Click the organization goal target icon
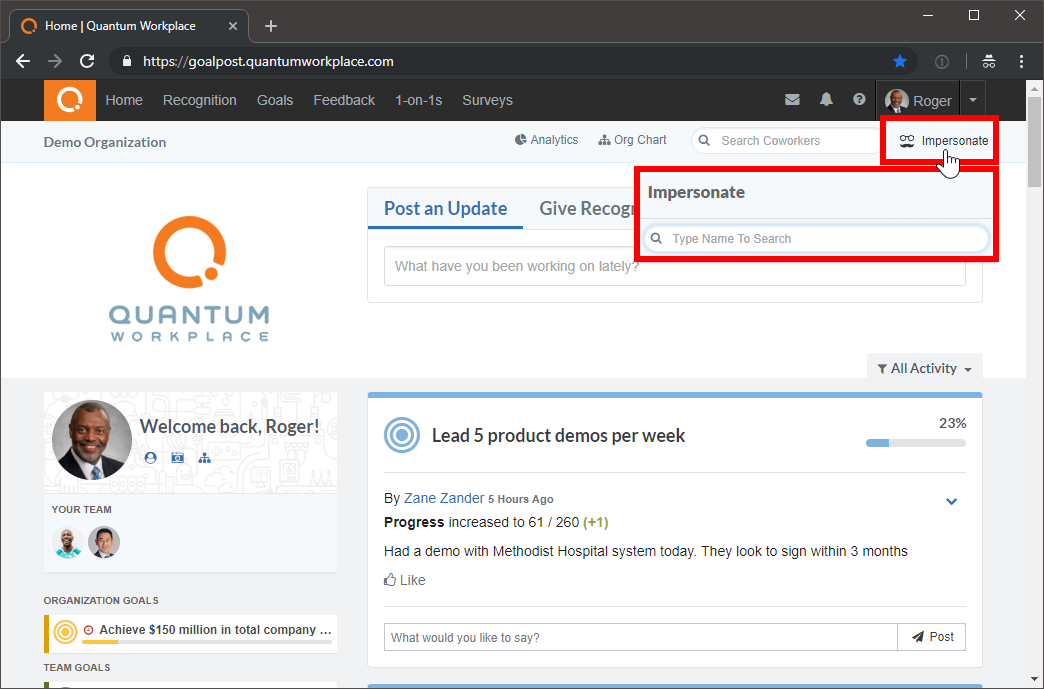This screenshot has width=1044, height=689. [65, 632]
